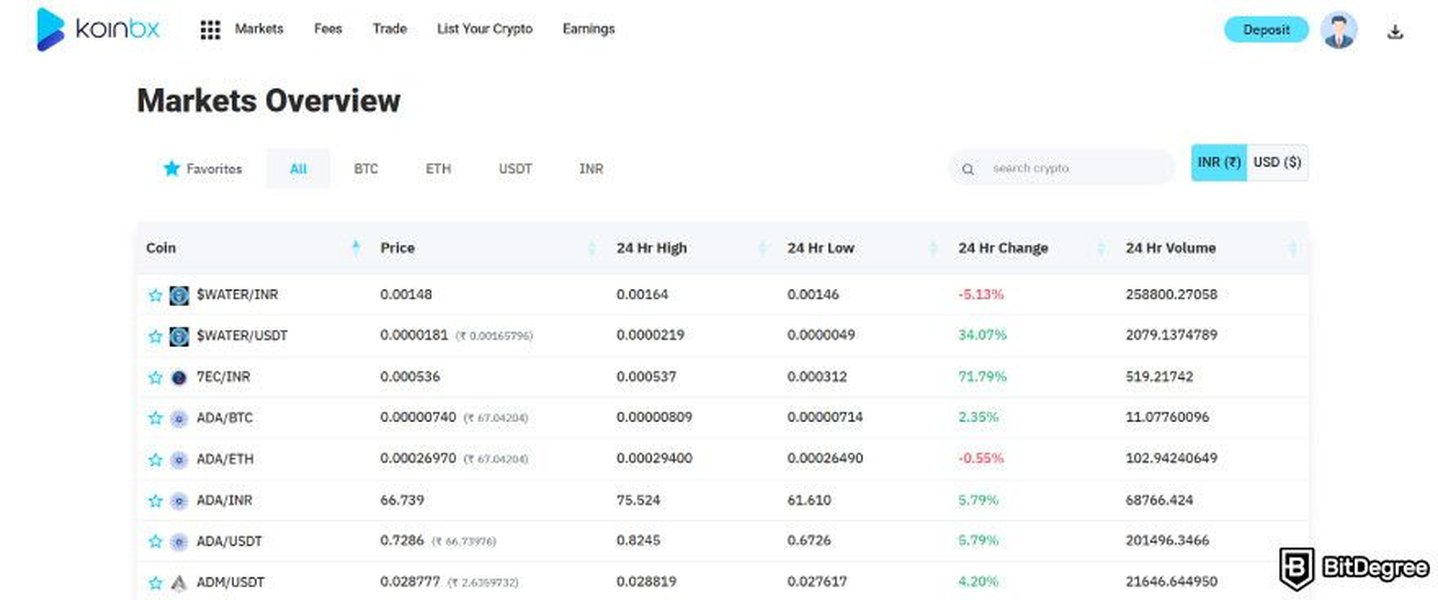Image resolution: width=1438 pixels, height=600 pixels.
Task: Filter markets by USDT tab
Action: point(515,169)
